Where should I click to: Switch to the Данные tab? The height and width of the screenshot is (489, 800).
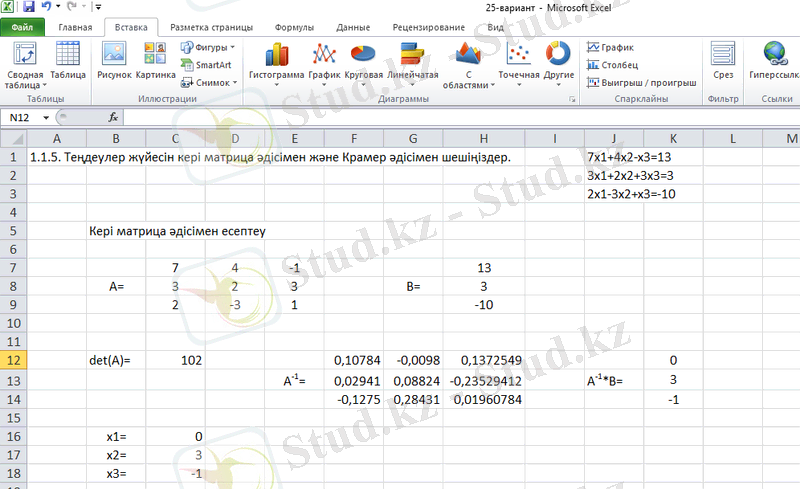[353, 27]
